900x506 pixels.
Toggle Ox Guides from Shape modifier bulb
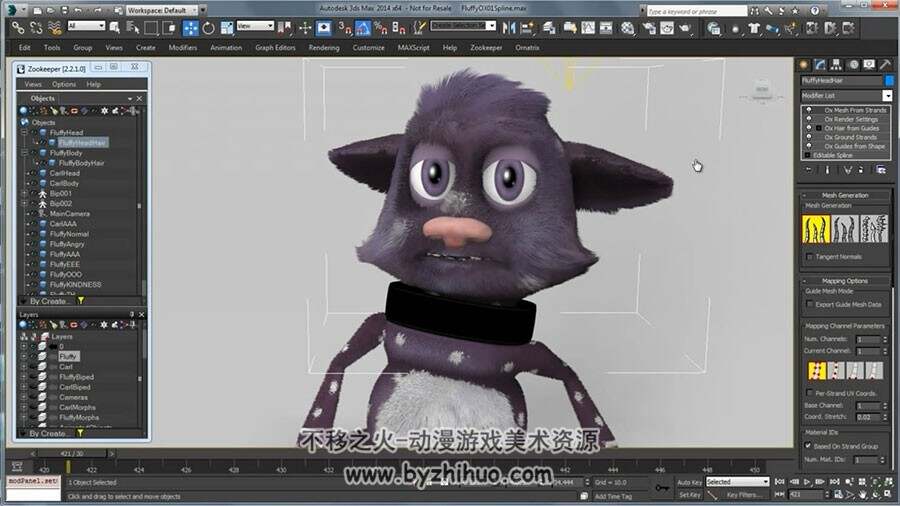pyautogui.click(x=809, y=146)
